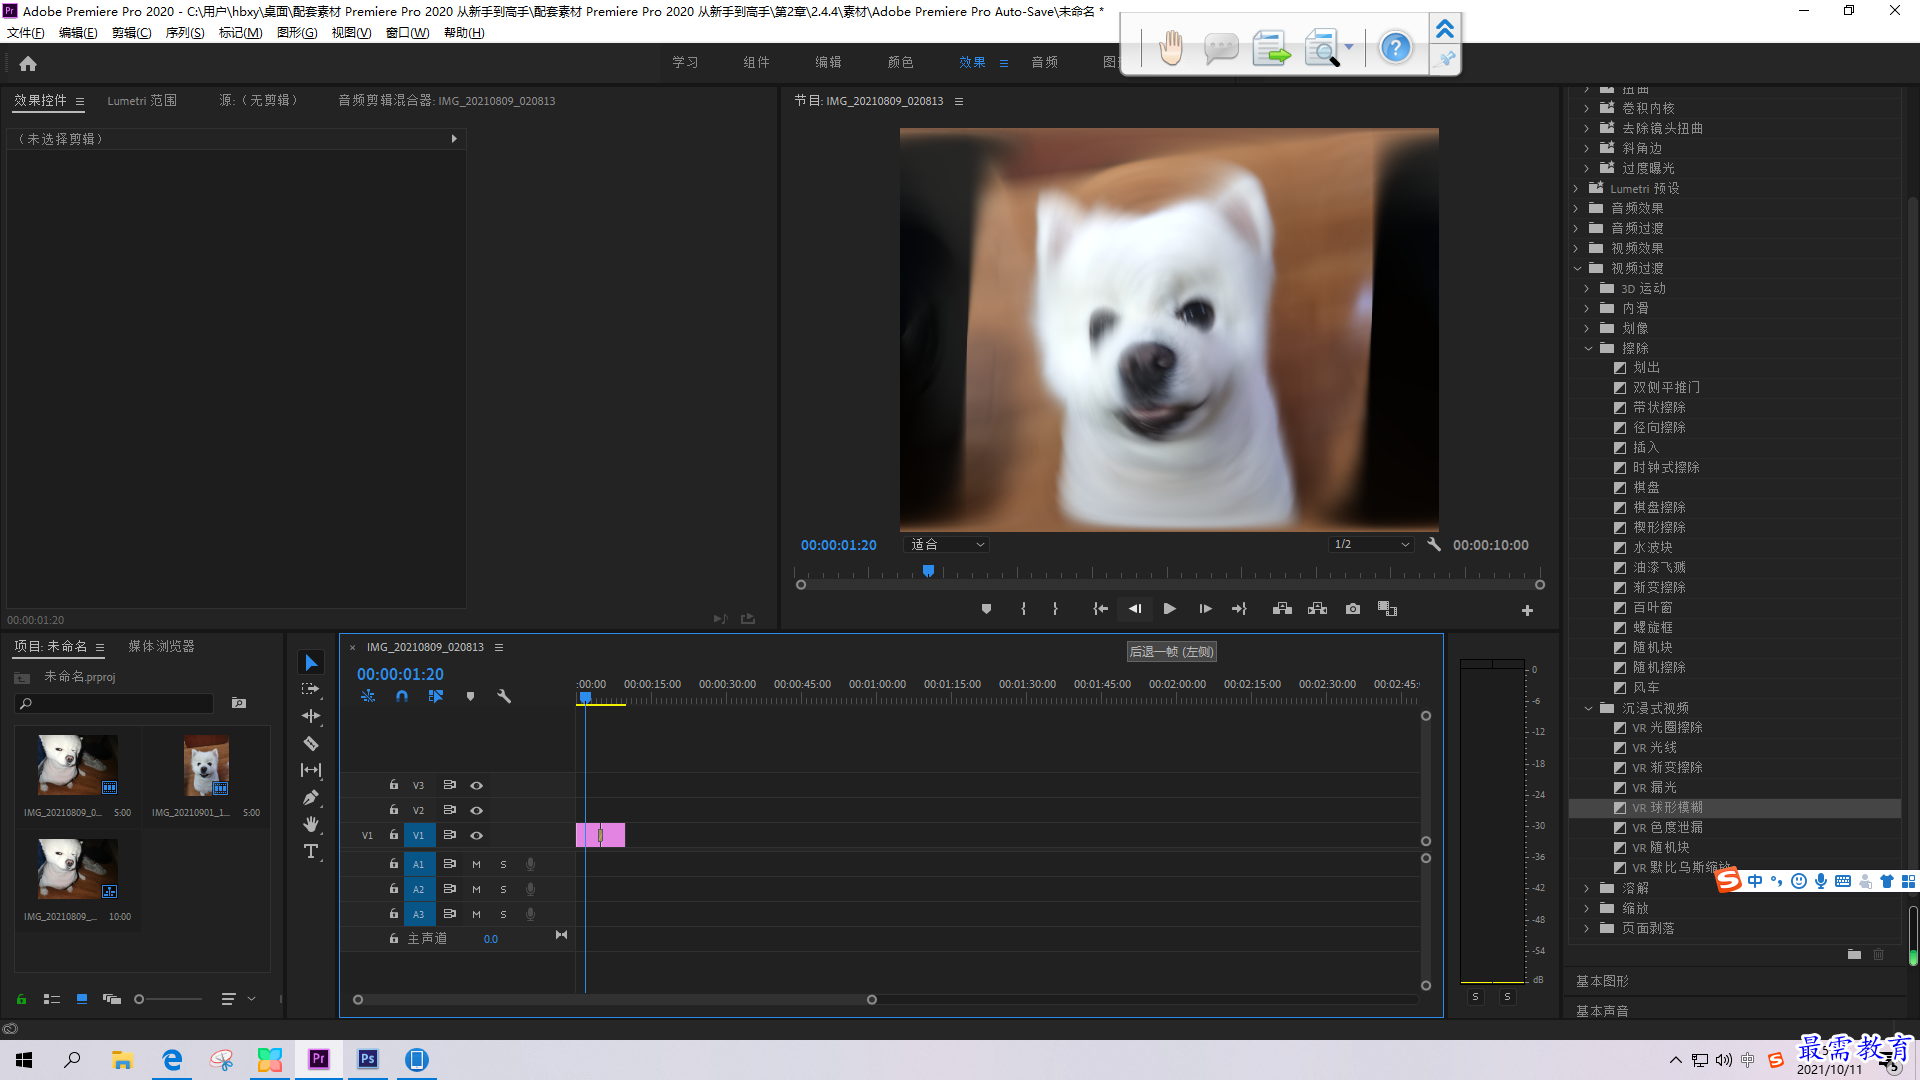
Task: Switch project panel to list view
Action: [52, 999]
